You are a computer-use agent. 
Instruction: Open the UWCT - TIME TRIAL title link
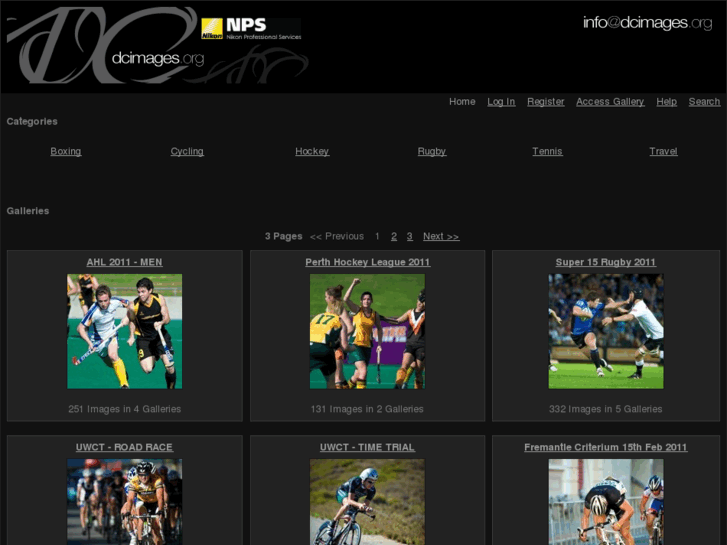367,447
